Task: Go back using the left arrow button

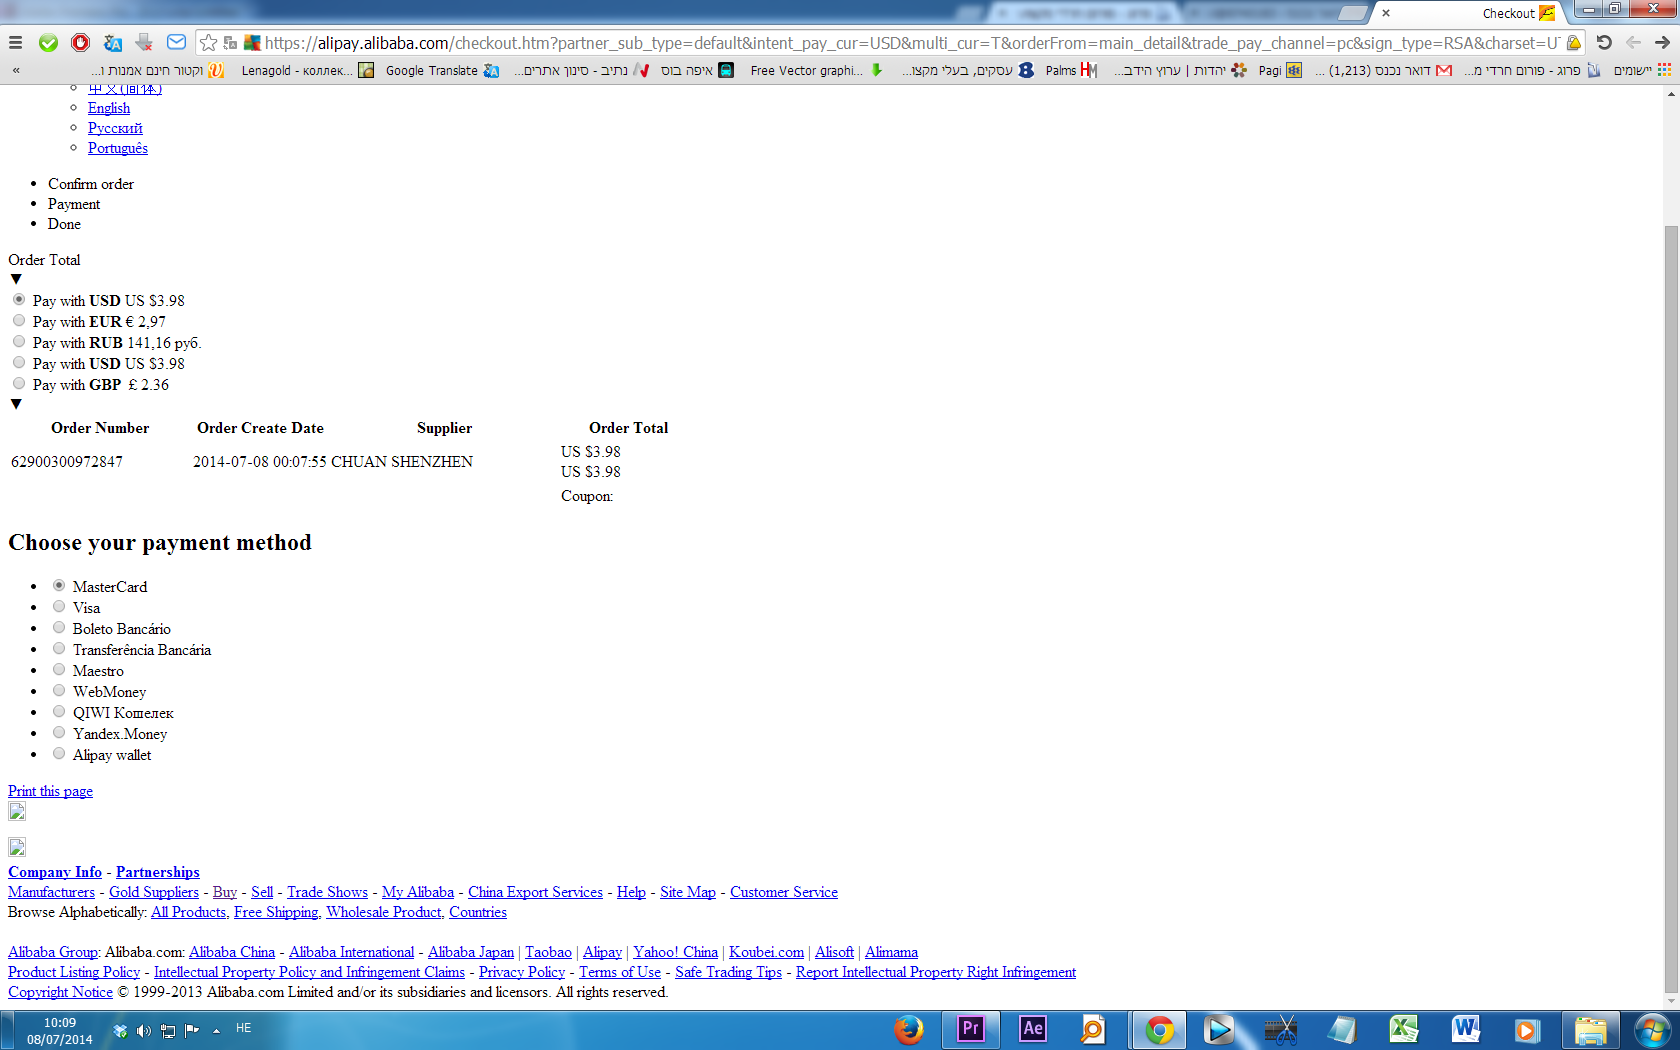Action: pyautogui.click(x=1633, y=43)
